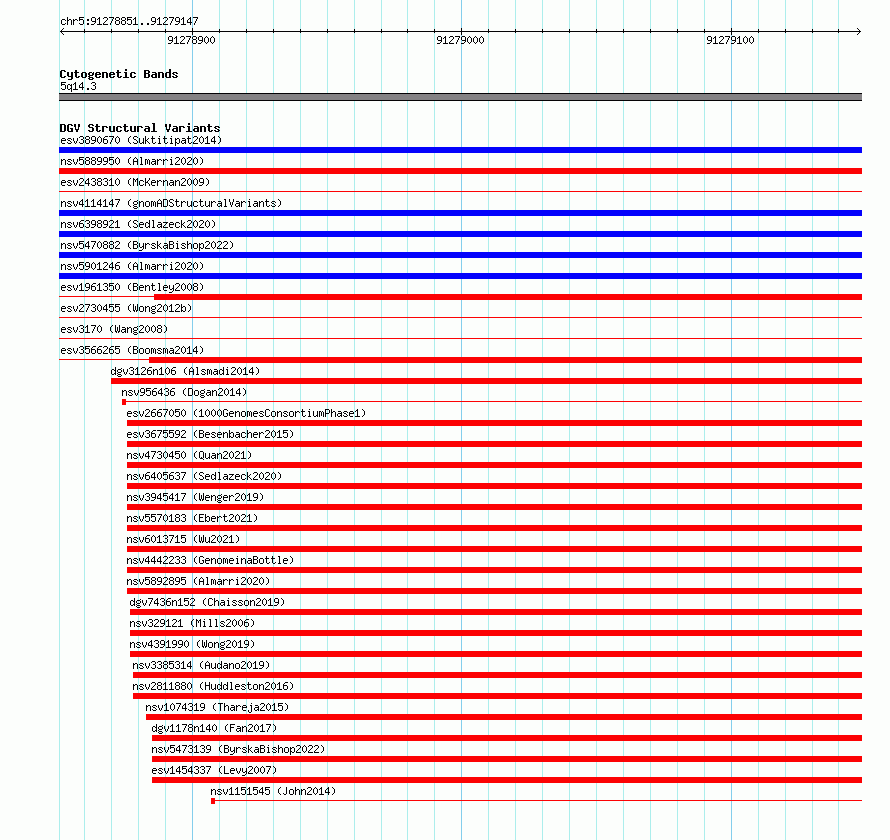This screenshot has height=840, width=890.
Task: Click nsv3385314 (Audano2019) label
Action: click(201, 665)
